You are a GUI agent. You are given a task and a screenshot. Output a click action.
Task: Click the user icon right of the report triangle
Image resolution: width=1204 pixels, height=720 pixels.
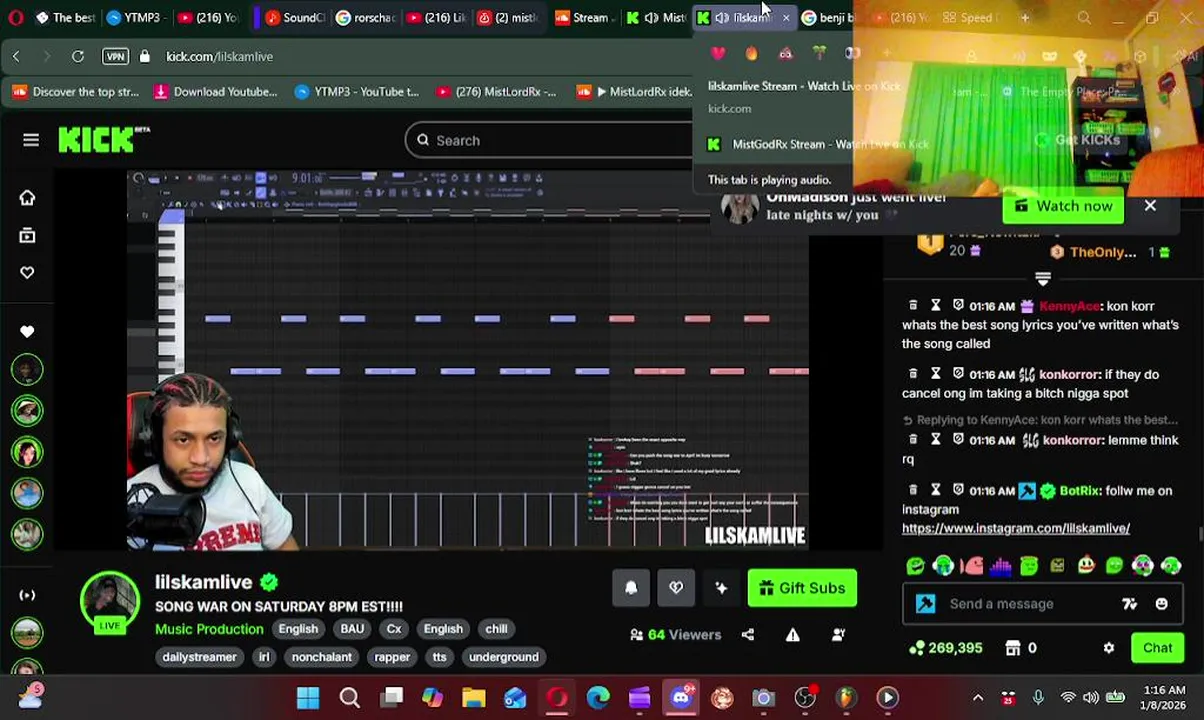(838, 635)
